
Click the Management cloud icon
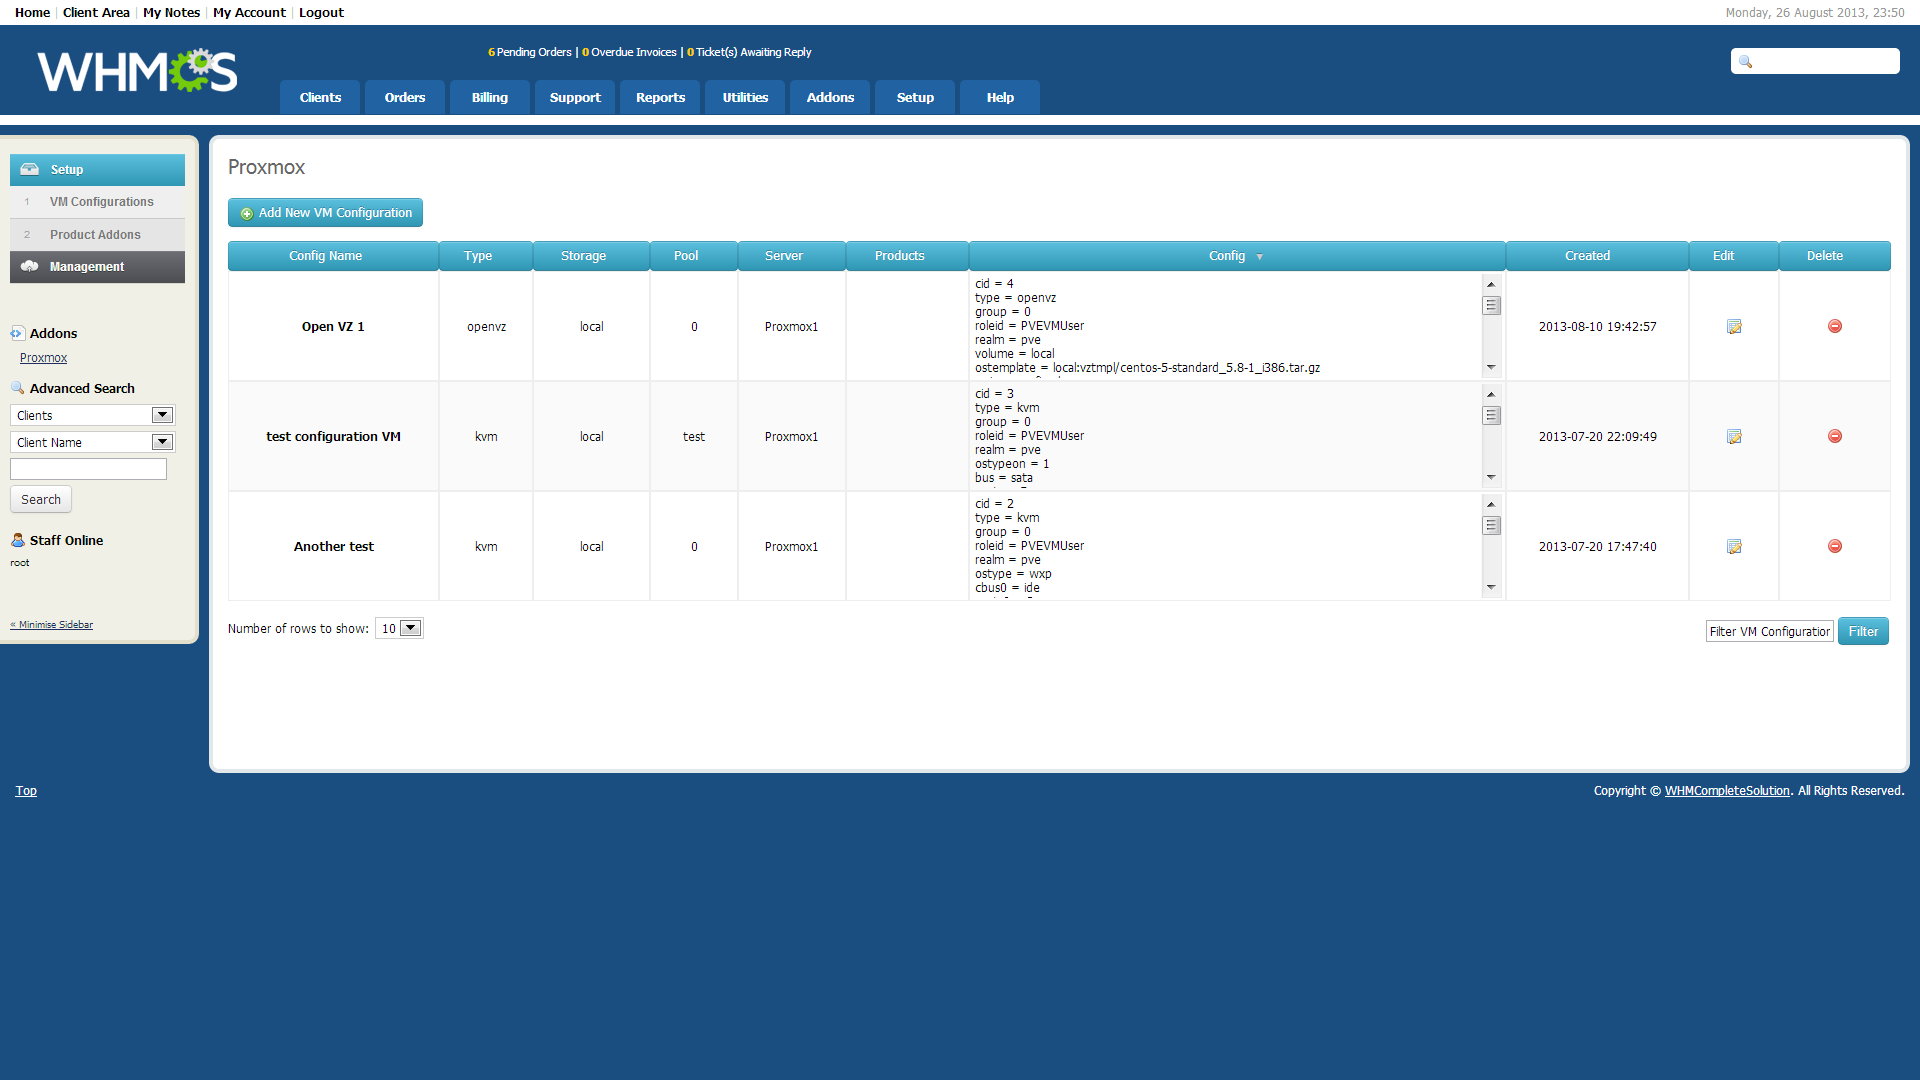30,266
